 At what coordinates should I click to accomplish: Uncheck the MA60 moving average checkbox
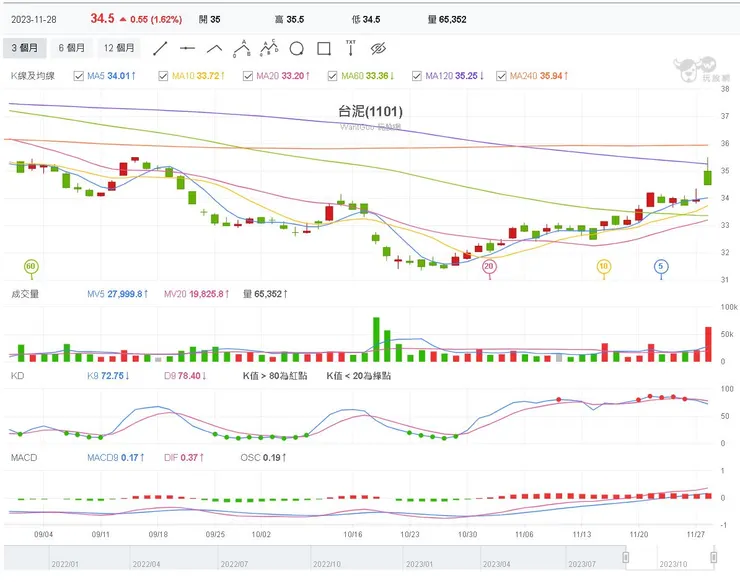[x=332, y=76]
